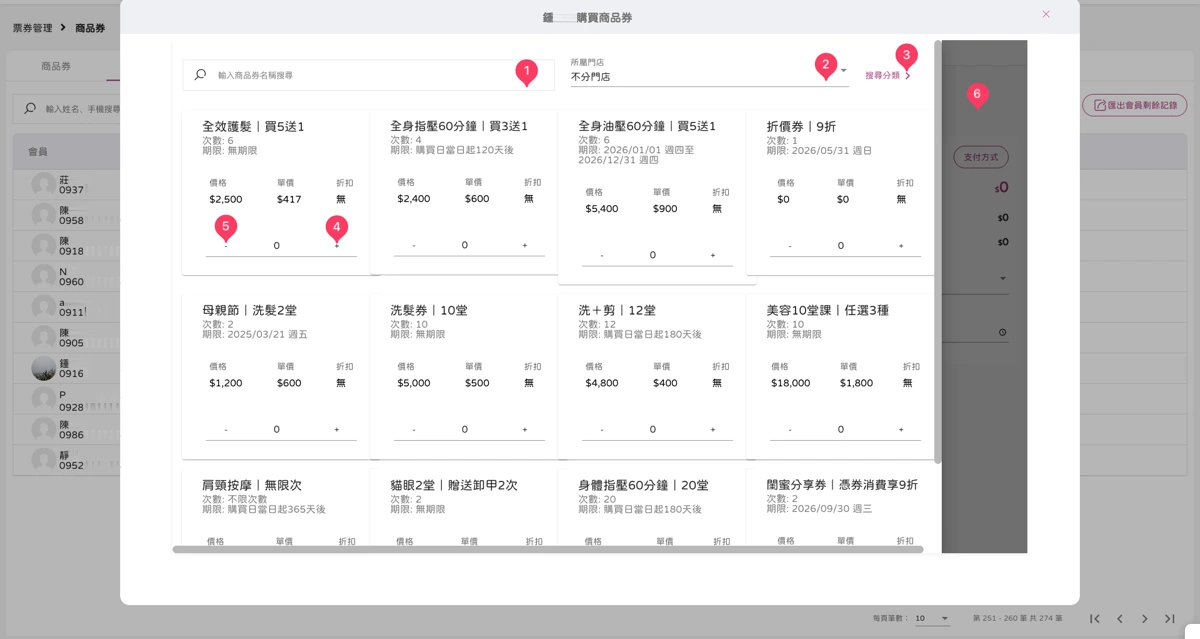Click the clock icon in payment panel
The width and height of the screenshot is (1200, 639).
pyautogui.click(x=1003, y=333)
